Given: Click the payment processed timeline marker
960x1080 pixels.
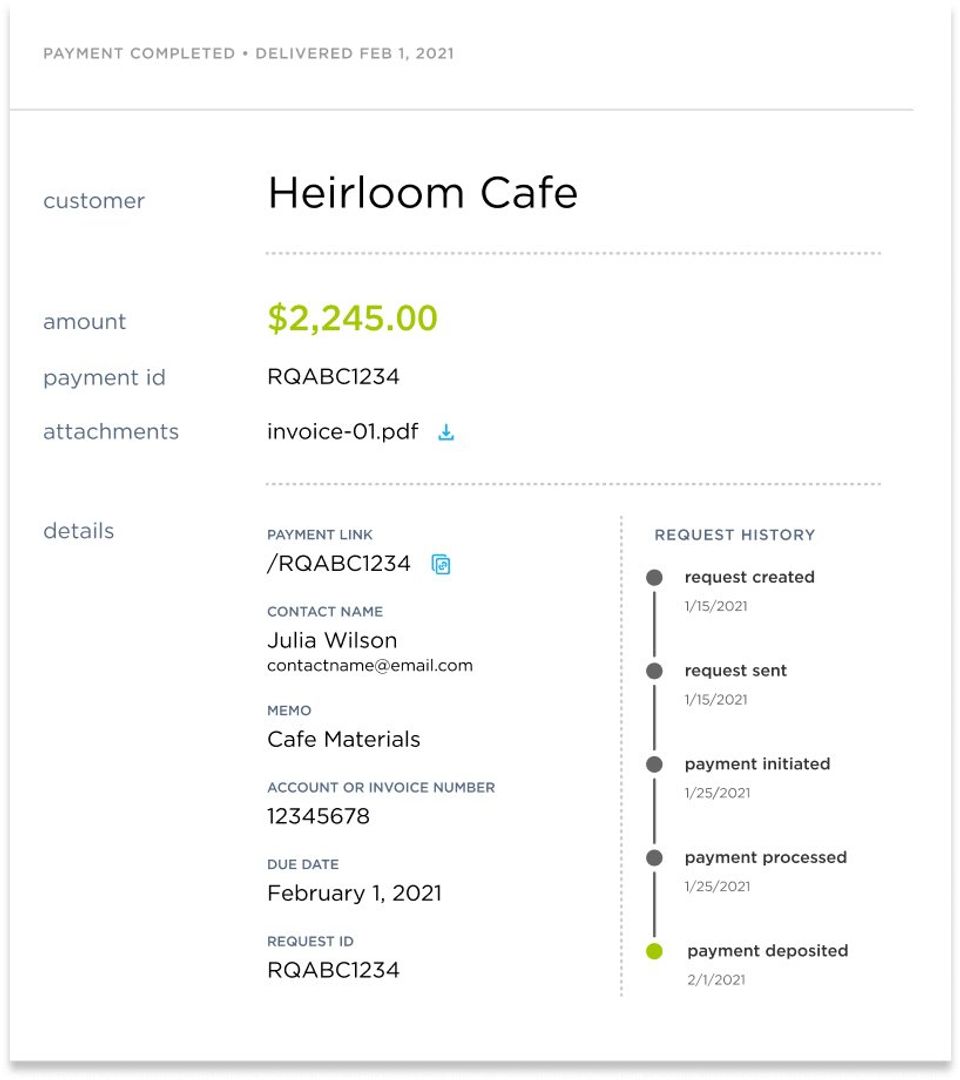Looking at the screenshot, I should (654, 857).
